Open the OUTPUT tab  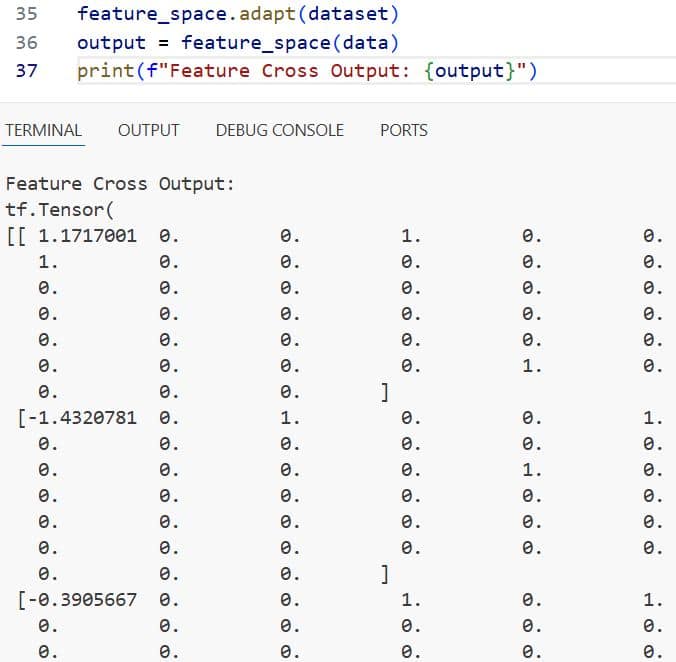(148, 130)
